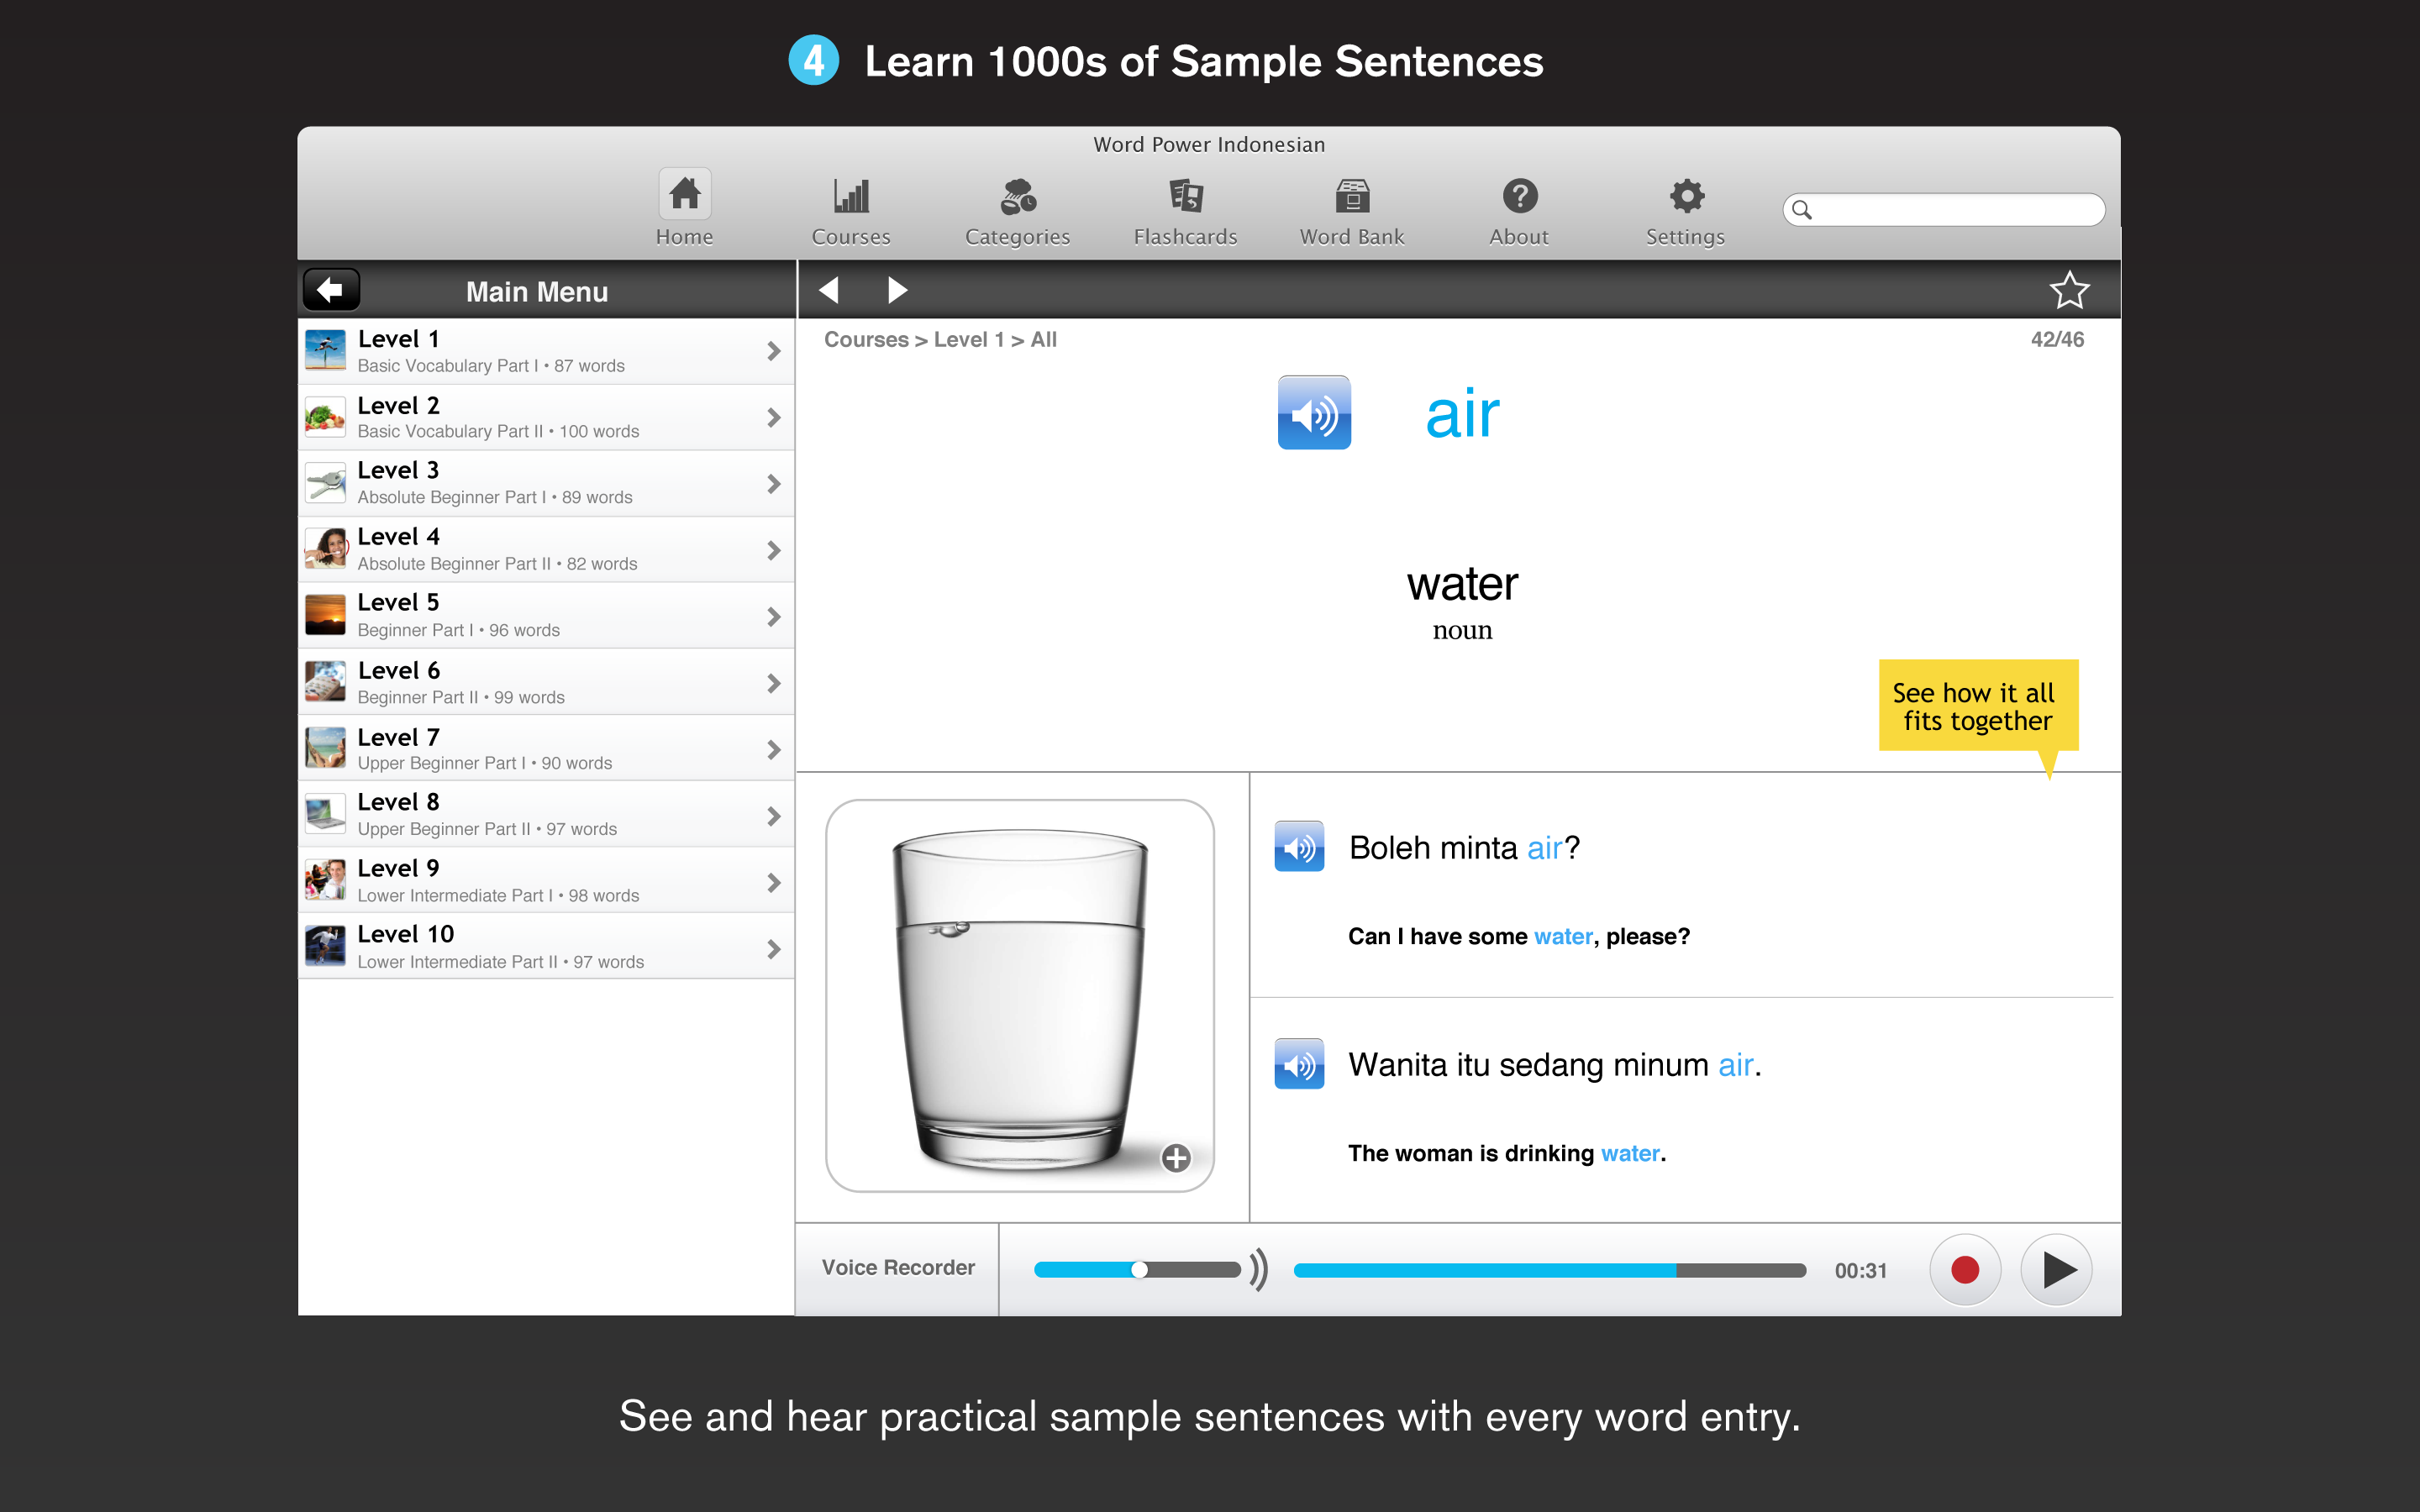Click the back navigation arrow button
The width and height of the screenshot is (2420, 1512).
click(333, 289)
